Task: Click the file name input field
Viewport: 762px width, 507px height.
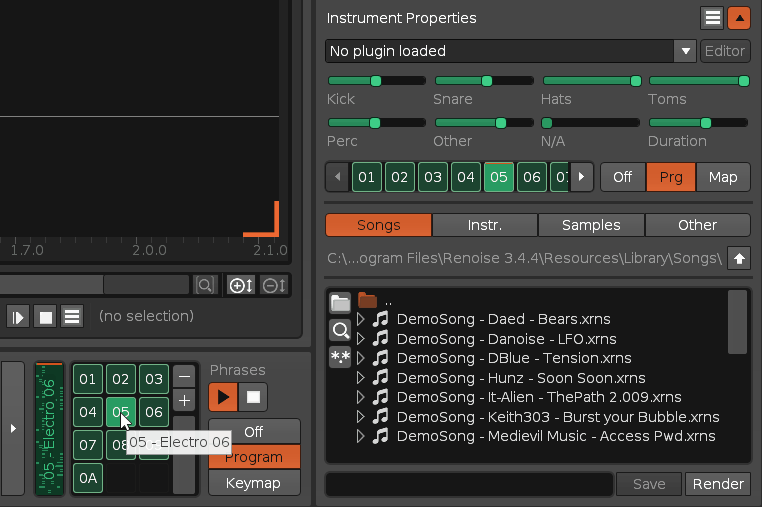Action: point(469,484)
